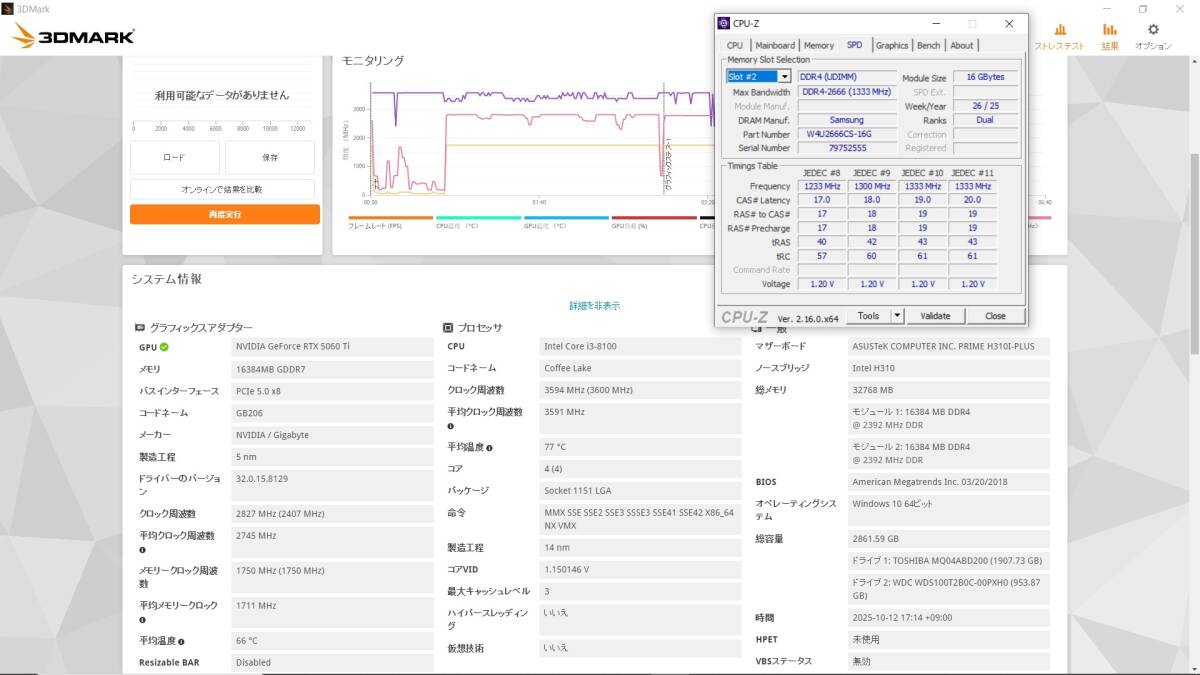1200x675 pixels.
Task: Collapse system details with 詳細を非表示
Action: tap(595, 306)
